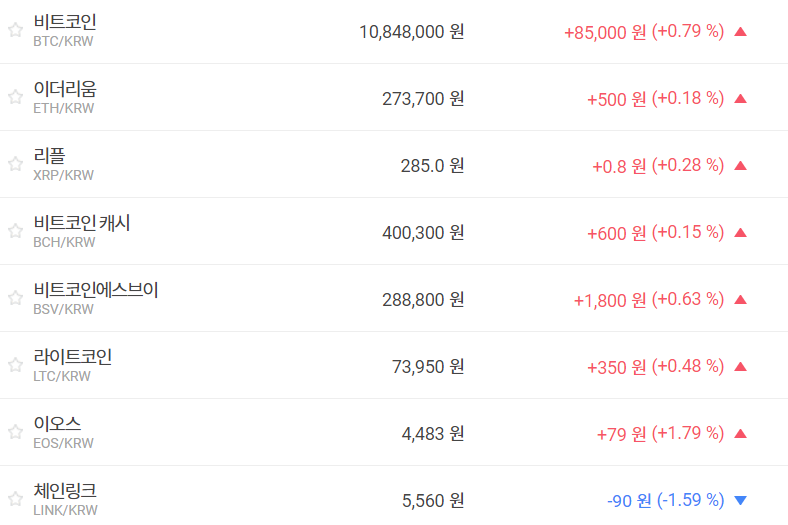Favorite Chainlink LINK/KRW with star icon
The width and height of the screenshot is (788, 525).
coord(15,499)
